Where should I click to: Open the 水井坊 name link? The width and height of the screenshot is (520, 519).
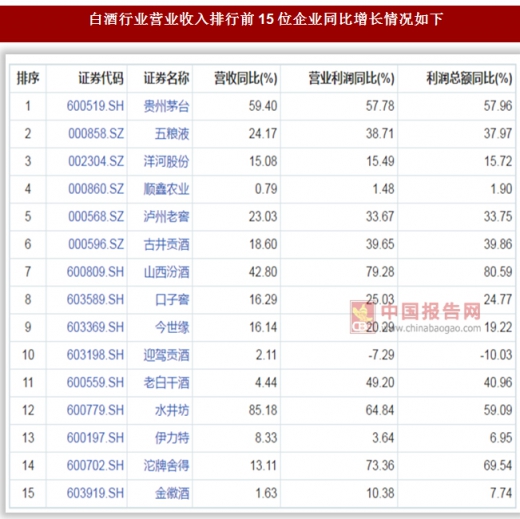point(172,410)
